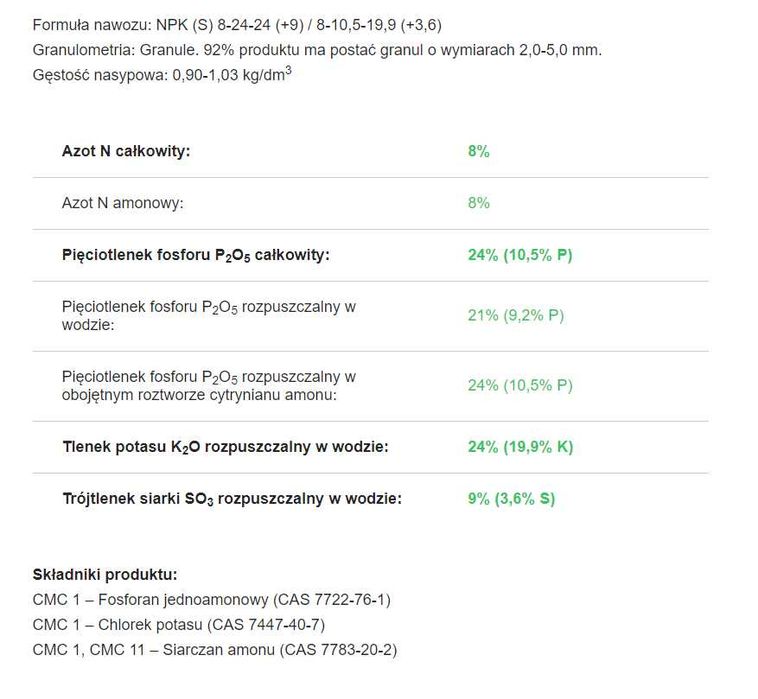
Task: Select the P2O5 rozpuszczalny w wodzie label
Action: 208,315
